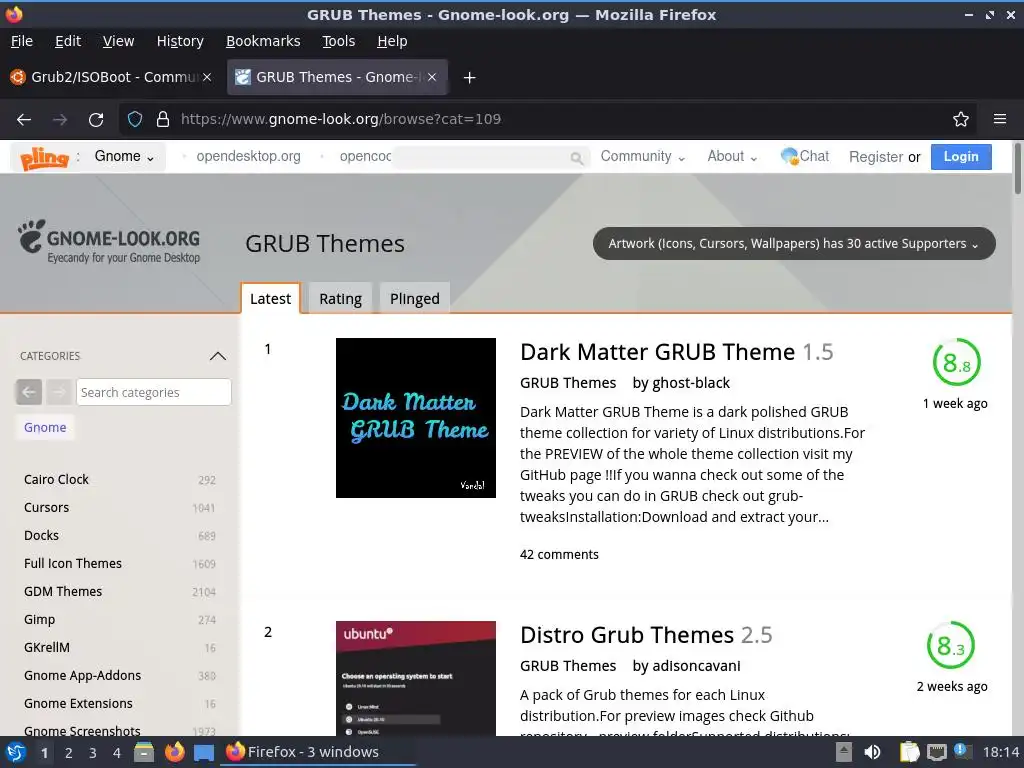Click the 8.8 rating circle
Image resolution: width=1024 pixels, height=768 pixels.
956,362
